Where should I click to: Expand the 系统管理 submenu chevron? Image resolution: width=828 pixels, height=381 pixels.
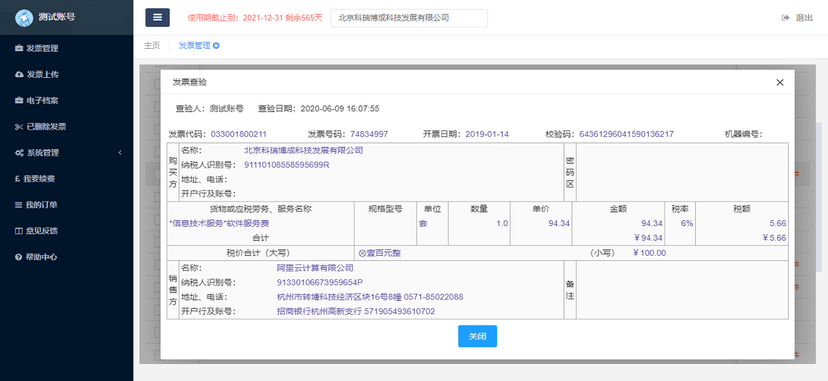[x=120, y=153]
